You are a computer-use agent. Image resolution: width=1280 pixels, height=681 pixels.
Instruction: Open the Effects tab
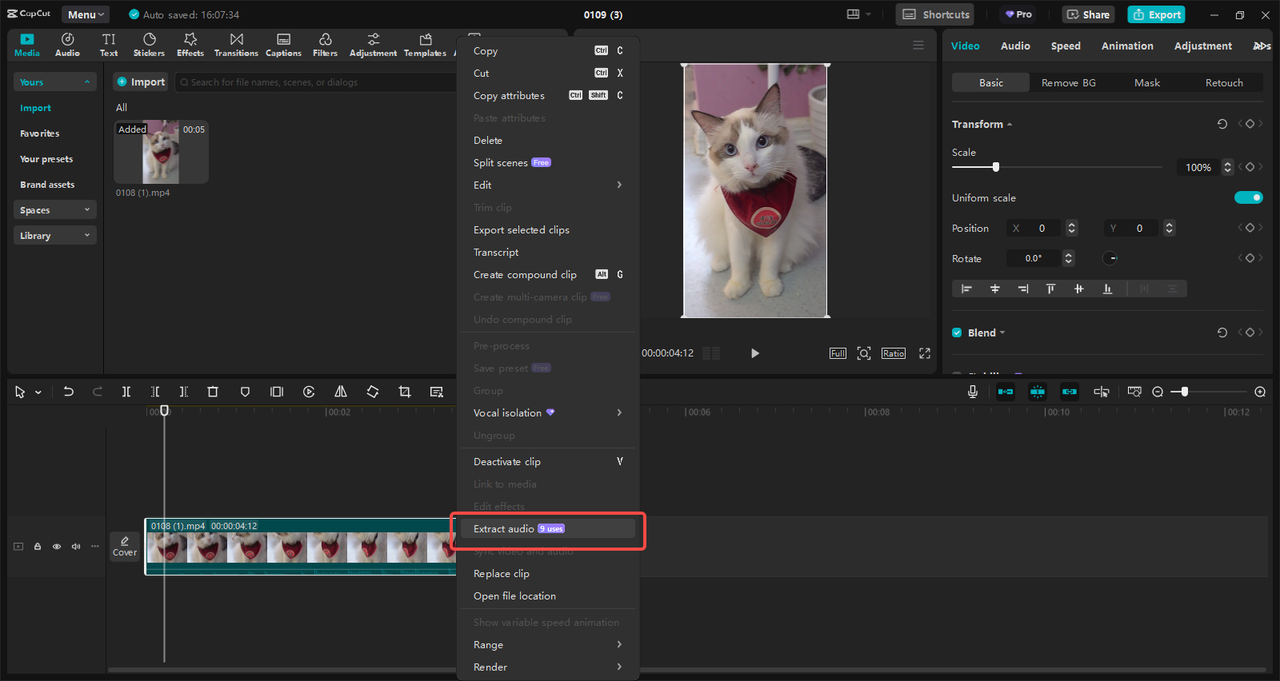click(x=190, y=45)
